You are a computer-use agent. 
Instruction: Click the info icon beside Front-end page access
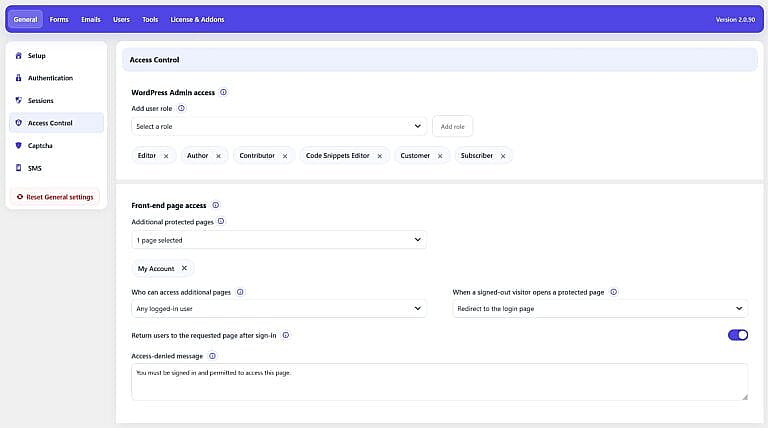point(216,205)
